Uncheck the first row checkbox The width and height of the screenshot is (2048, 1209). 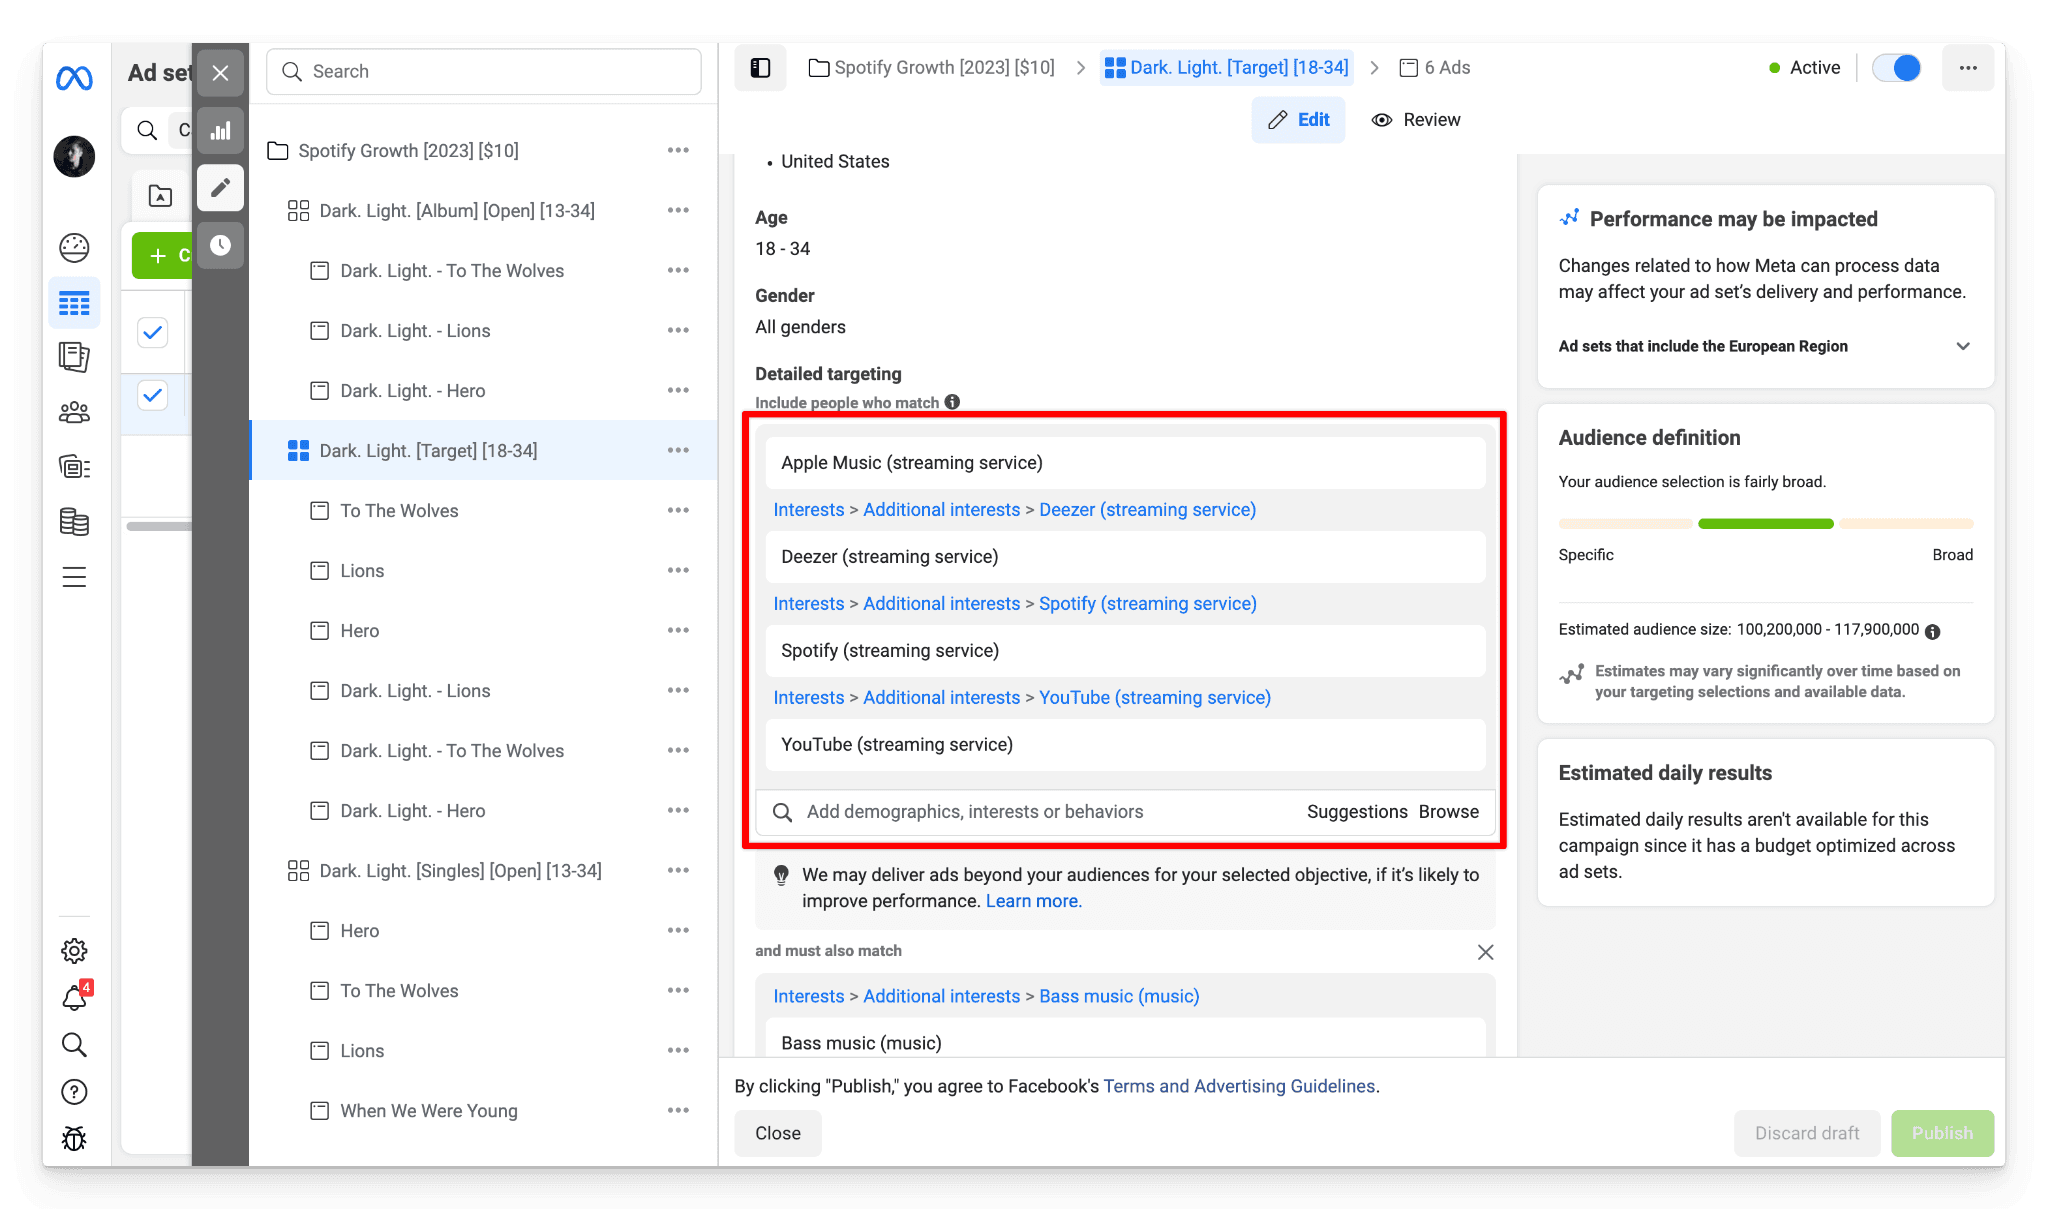tap(153, 333)
